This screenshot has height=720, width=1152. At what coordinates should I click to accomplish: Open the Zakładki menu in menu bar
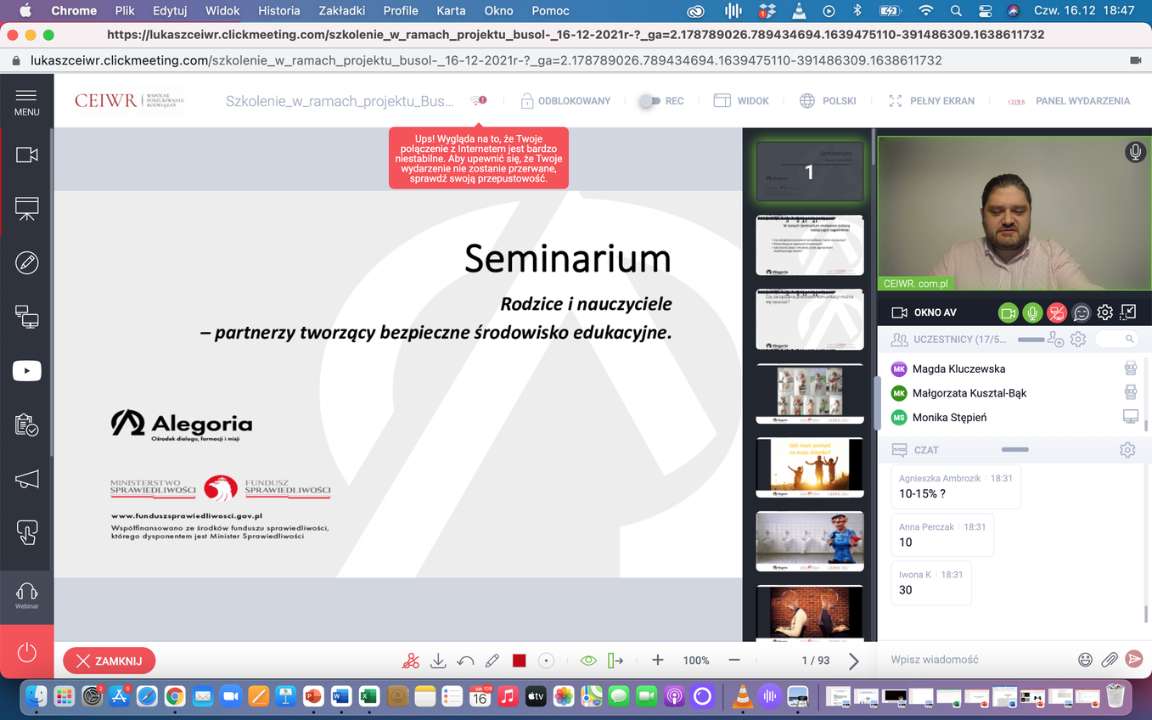(341, 11)
